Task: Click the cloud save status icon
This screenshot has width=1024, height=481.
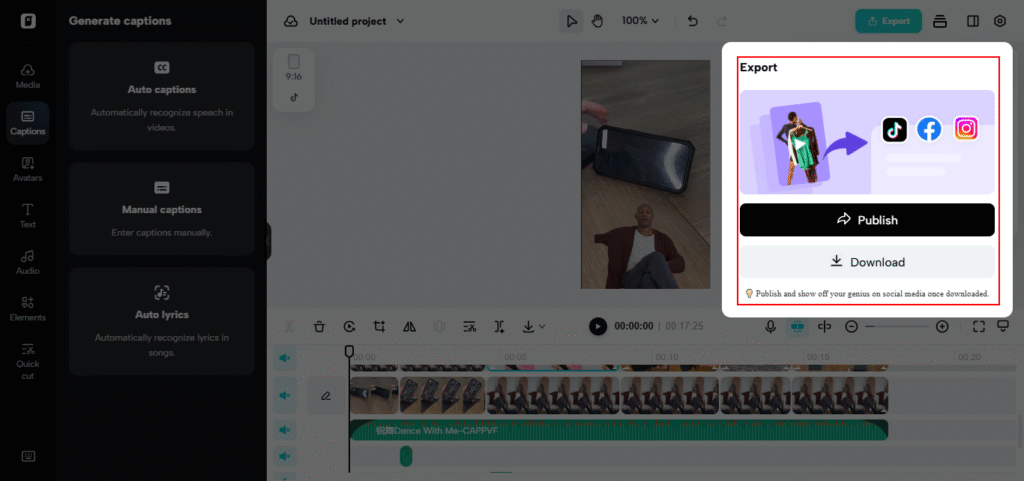Action: [291, 21]
